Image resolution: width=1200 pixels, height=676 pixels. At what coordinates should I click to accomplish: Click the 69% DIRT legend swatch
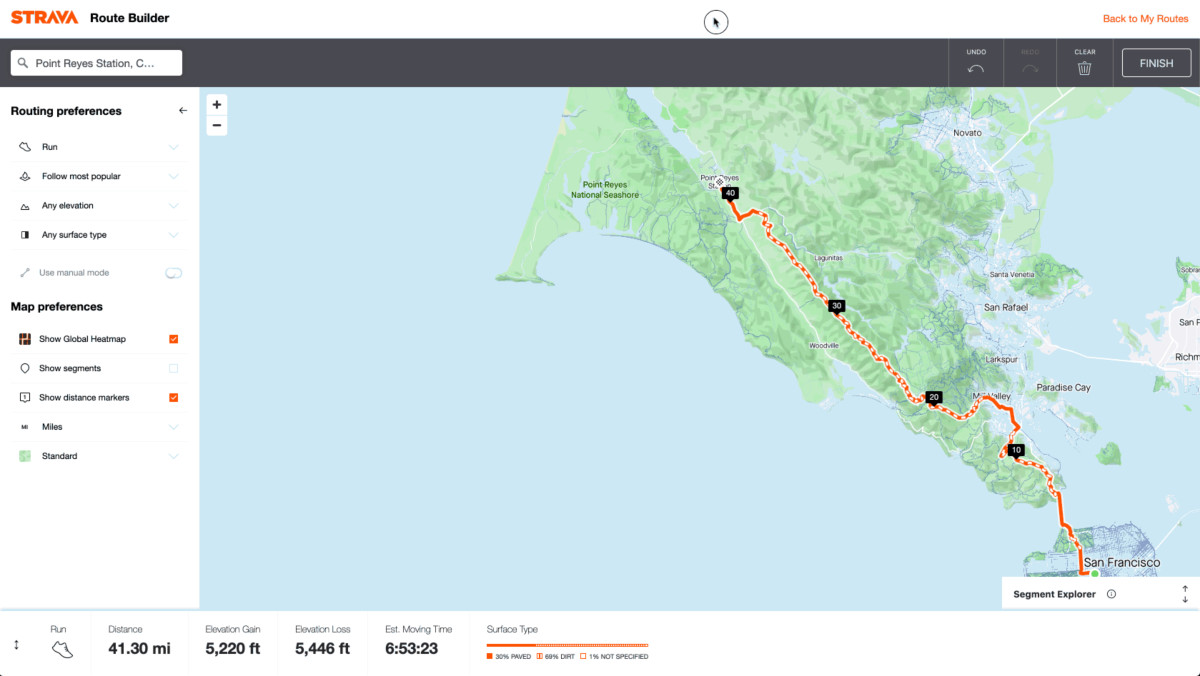(x=540, y=657)
